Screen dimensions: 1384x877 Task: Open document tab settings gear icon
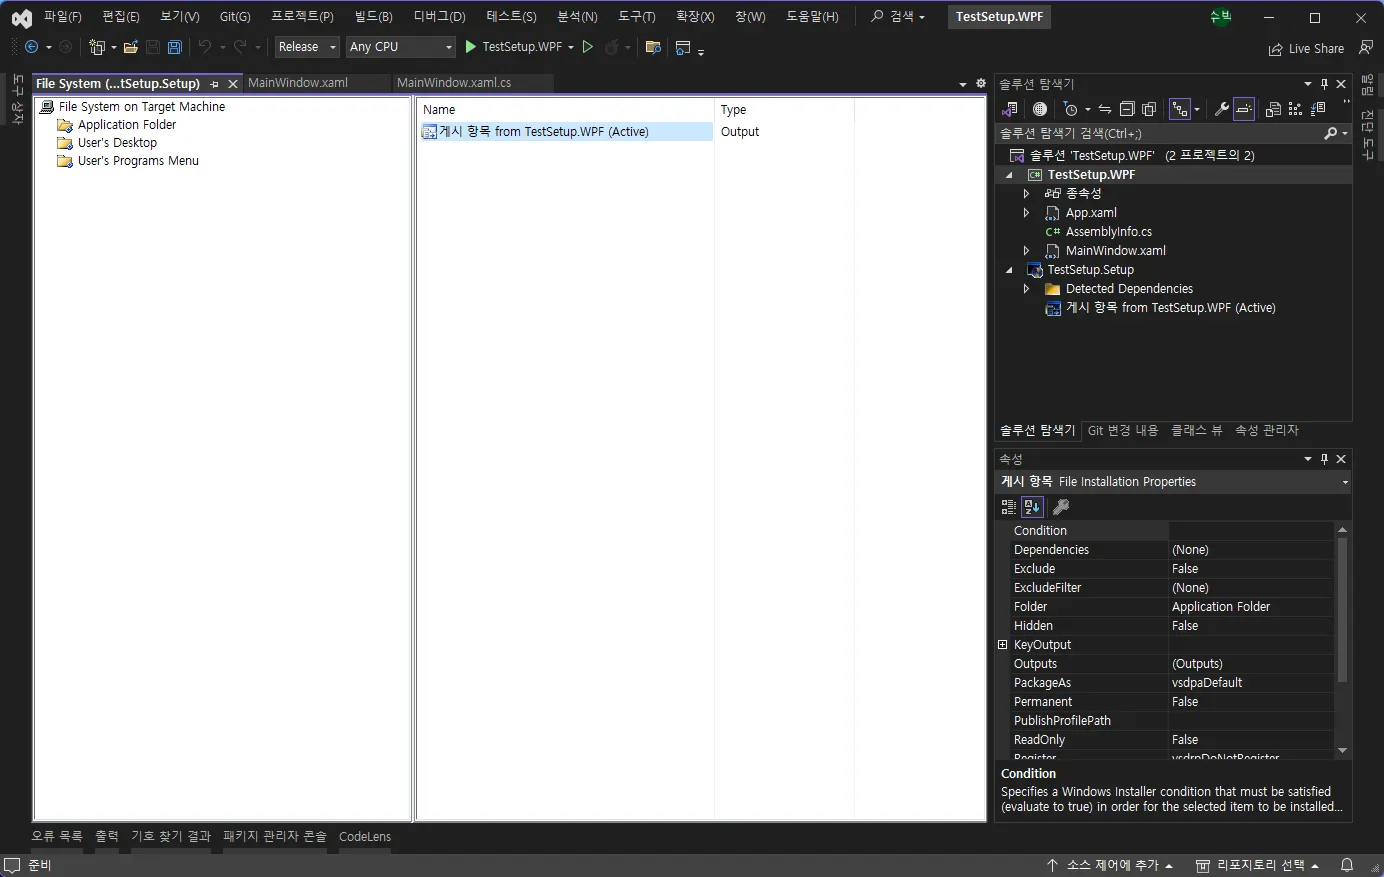tap(981, 84)
